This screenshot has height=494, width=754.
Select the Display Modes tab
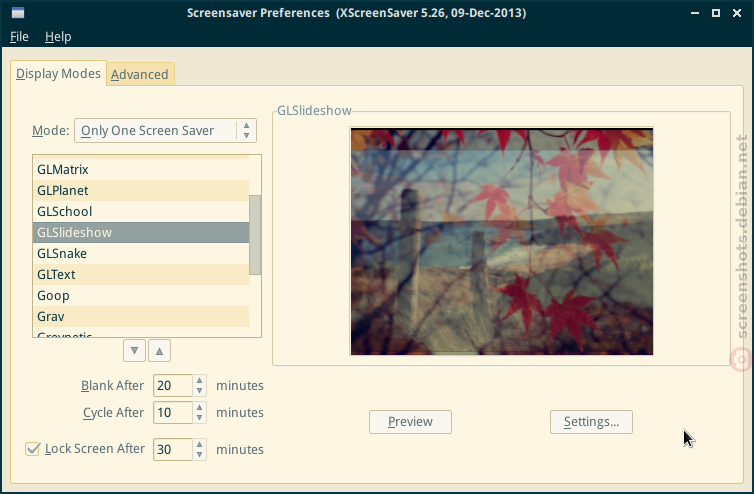point(58,74)
